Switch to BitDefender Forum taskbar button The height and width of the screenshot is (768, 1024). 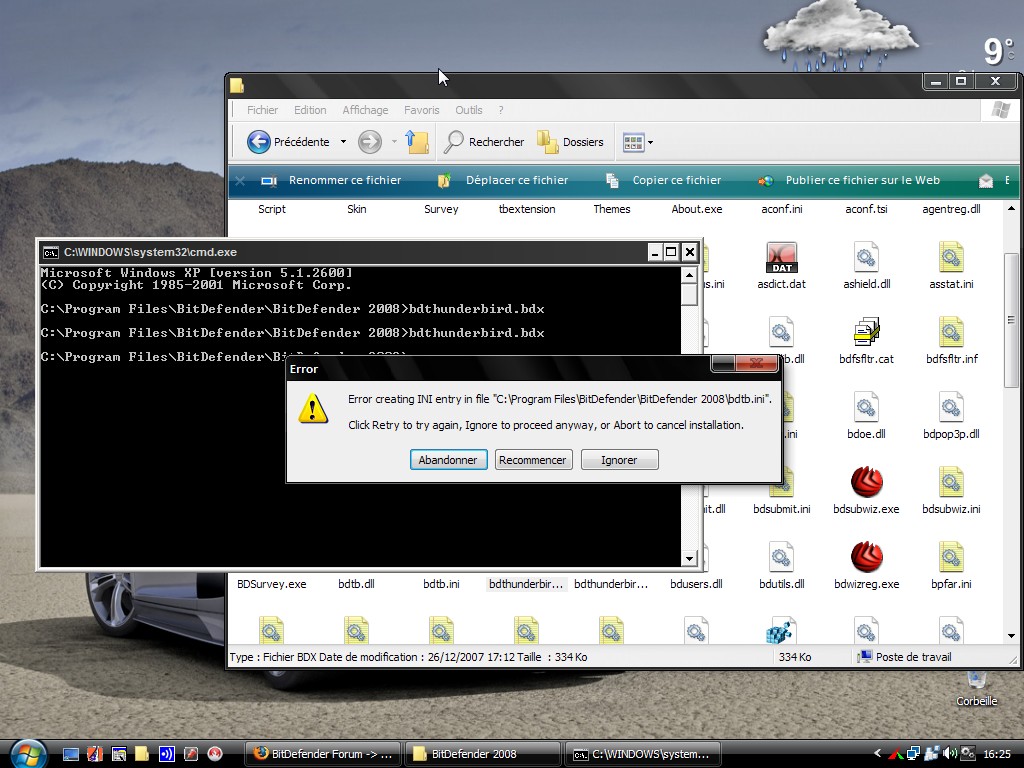(x=324, y=754)
